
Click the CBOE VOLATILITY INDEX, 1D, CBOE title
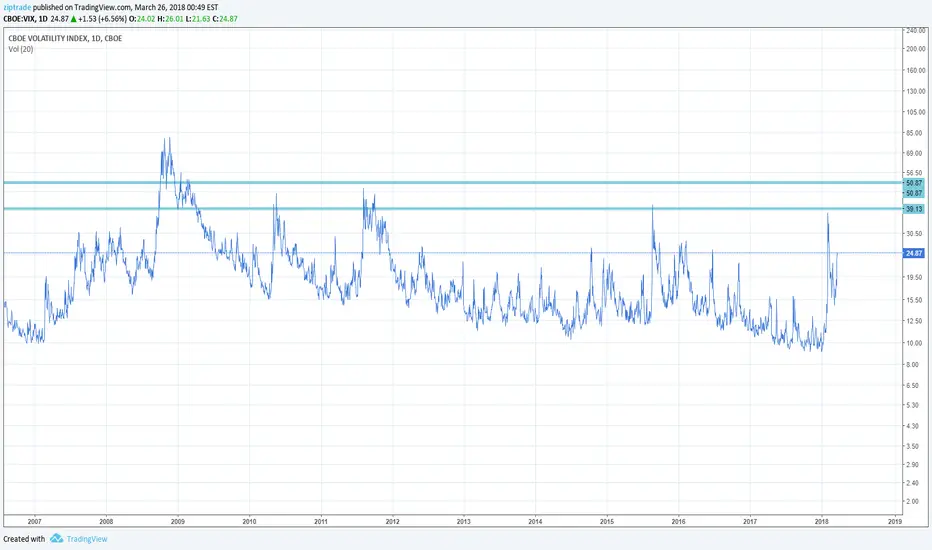click(x=65, y=38)
